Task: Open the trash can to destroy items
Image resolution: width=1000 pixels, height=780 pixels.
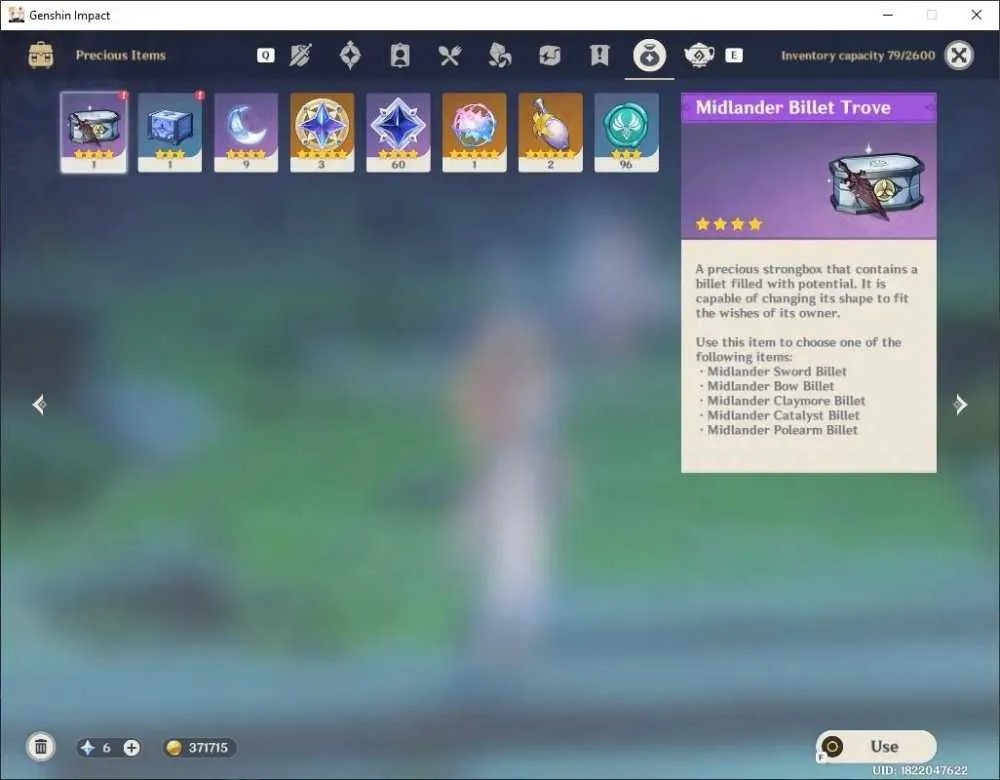Action: click(x=41, y=747)
